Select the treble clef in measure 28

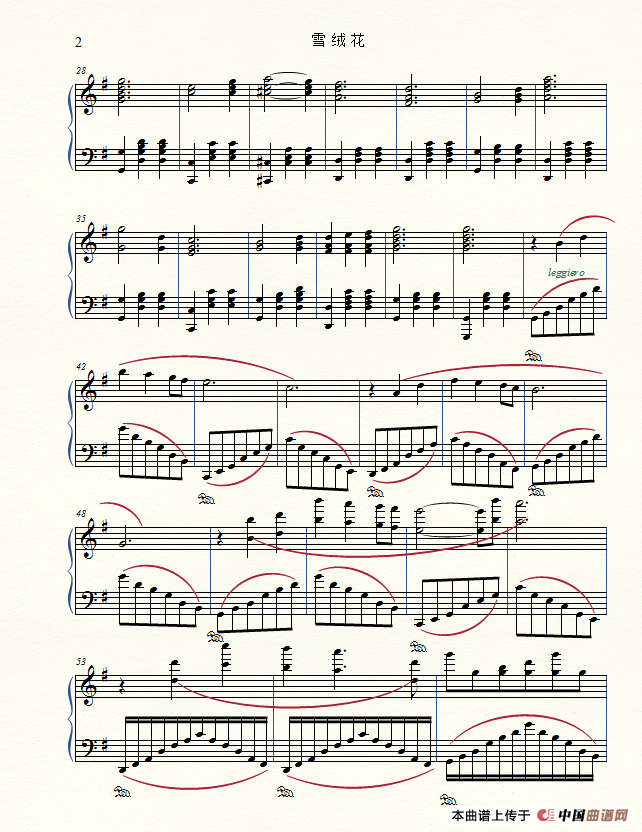point(89,95)
